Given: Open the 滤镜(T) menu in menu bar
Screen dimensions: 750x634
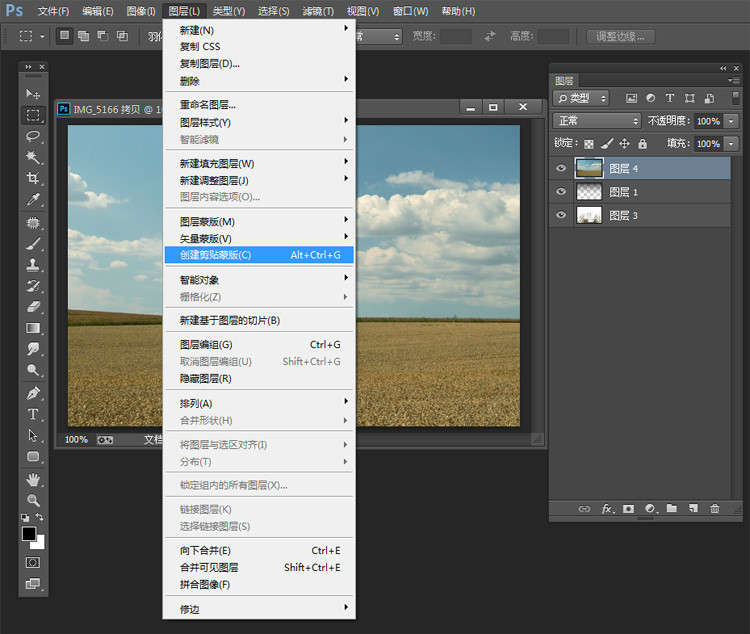Looking at the screenshot, I should pyautogui.click(x=318, y=11).
